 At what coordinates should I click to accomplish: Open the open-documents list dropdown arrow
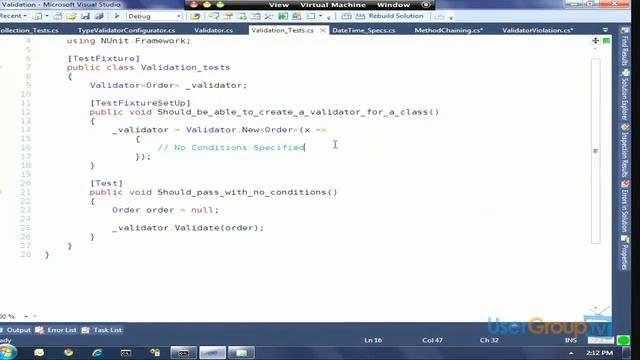[x=605, y=30]
